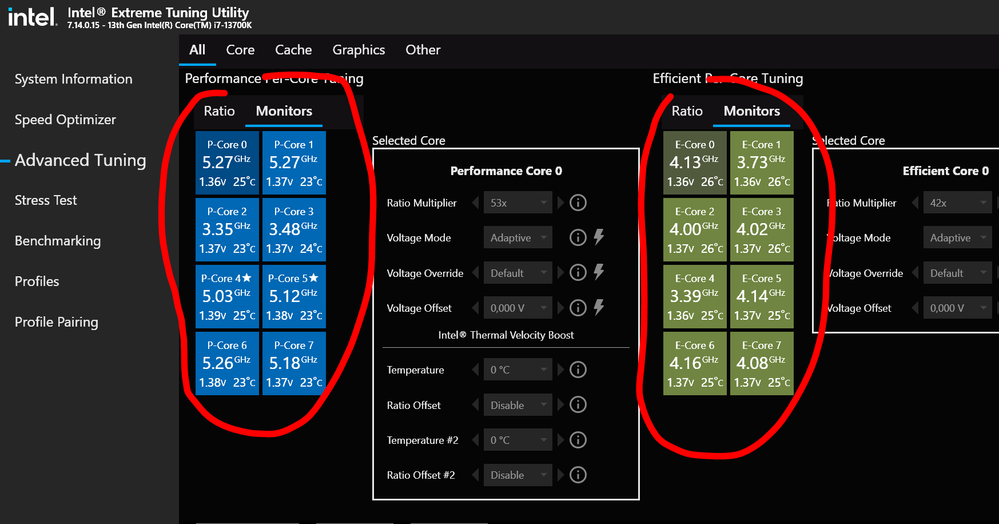
Task: Open Profiles in sidebar
Action: point(37,281)
